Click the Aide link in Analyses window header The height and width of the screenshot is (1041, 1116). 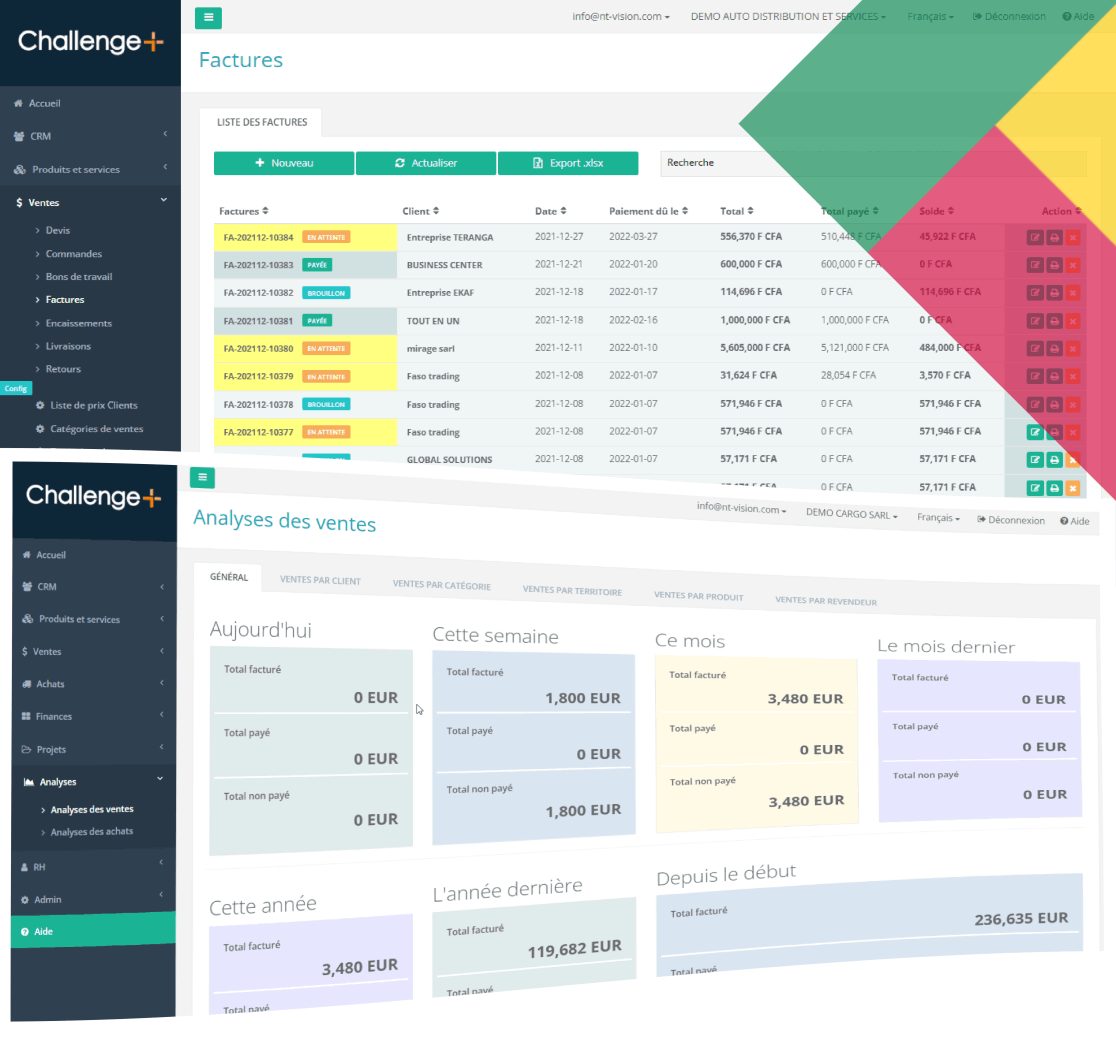click(x=1075, y=521)
